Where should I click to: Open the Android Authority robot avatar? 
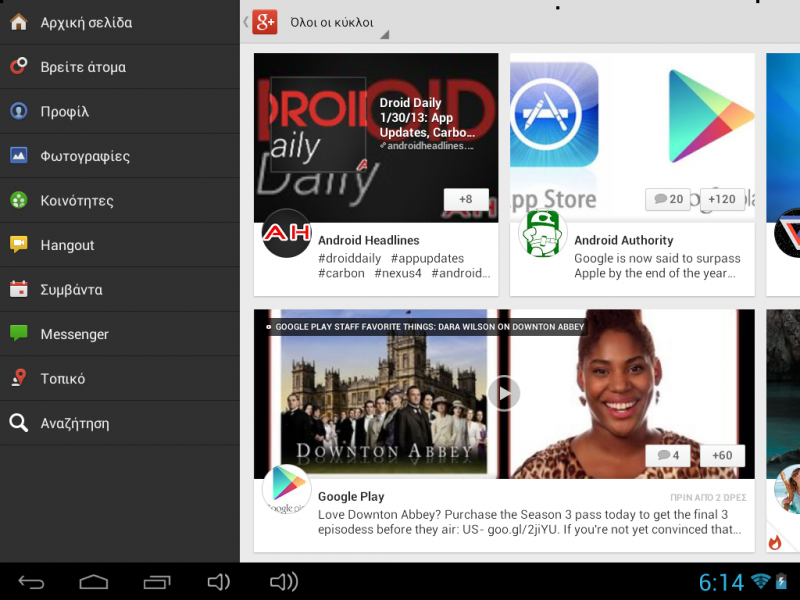[x=543, y=233]
